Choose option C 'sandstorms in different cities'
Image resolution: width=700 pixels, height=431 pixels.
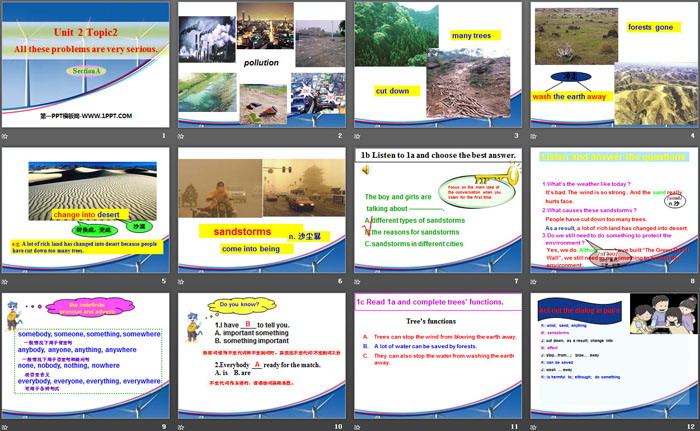[413, 243]
